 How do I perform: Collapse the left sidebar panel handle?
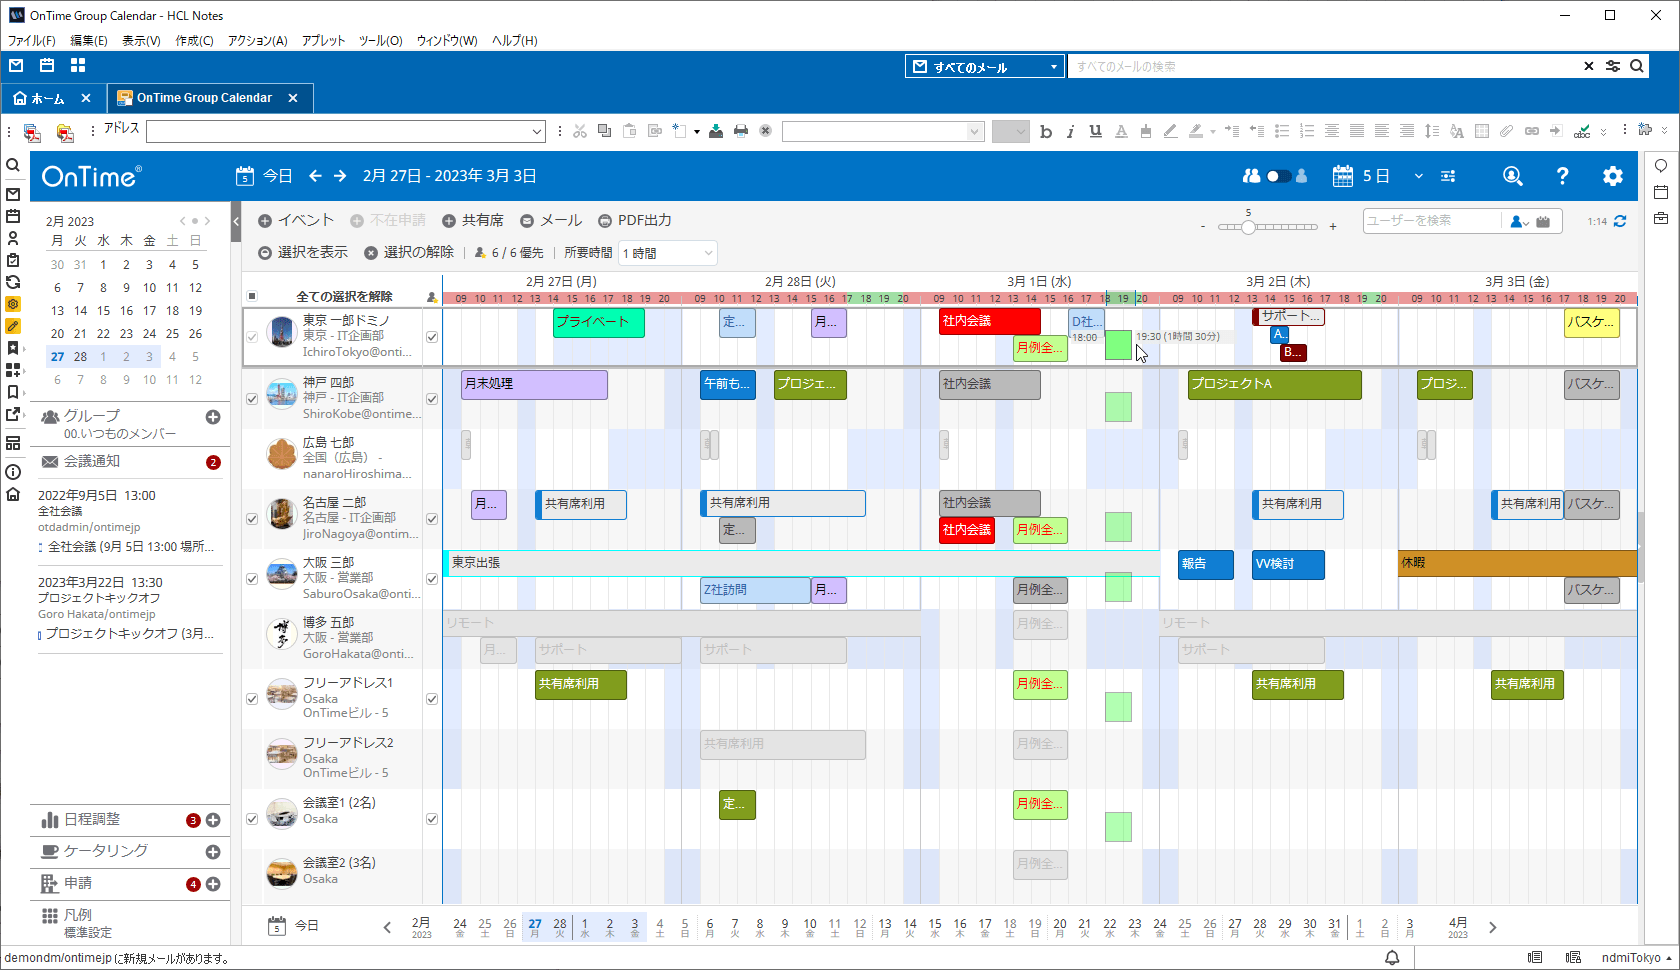pos(236,222)
